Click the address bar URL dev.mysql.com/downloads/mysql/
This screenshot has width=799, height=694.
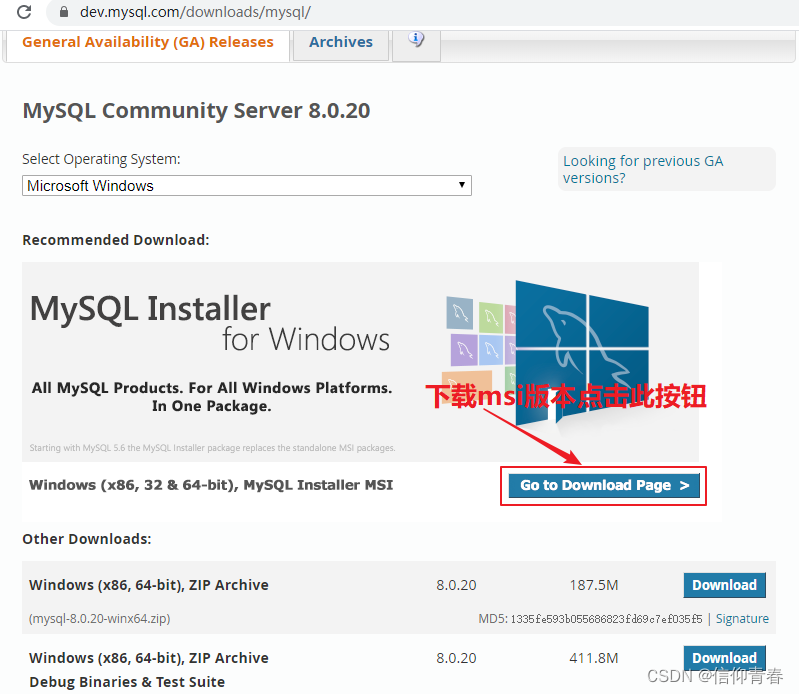[195, 12]
